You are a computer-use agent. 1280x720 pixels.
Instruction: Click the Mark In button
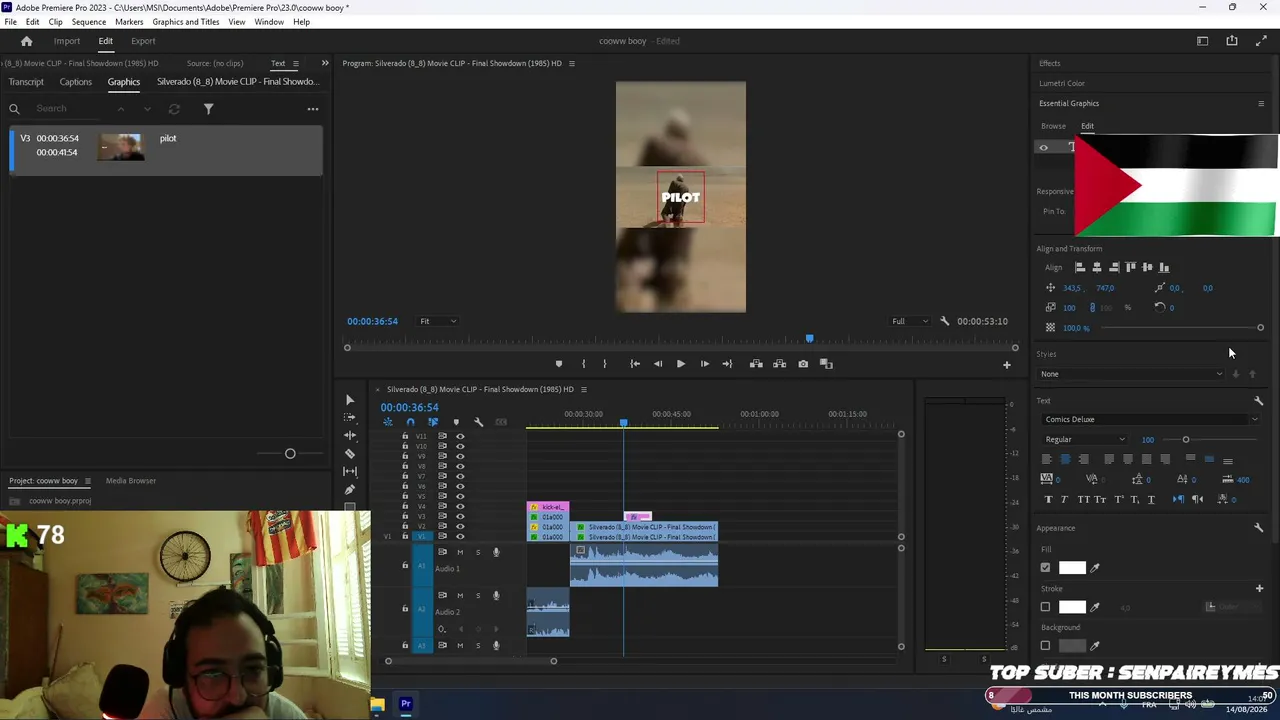click(x=583, y=364)
